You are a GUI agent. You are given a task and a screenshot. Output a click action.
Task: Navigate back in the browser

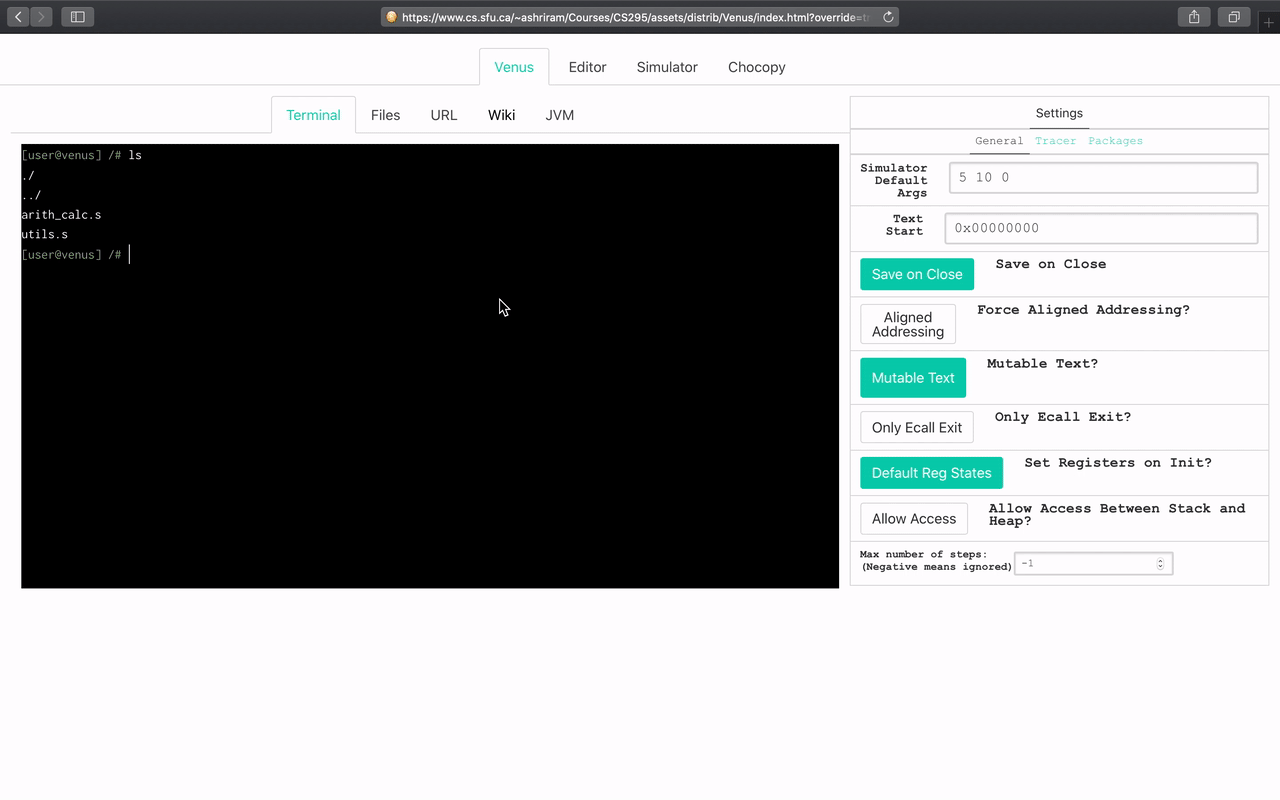[16, 16]
